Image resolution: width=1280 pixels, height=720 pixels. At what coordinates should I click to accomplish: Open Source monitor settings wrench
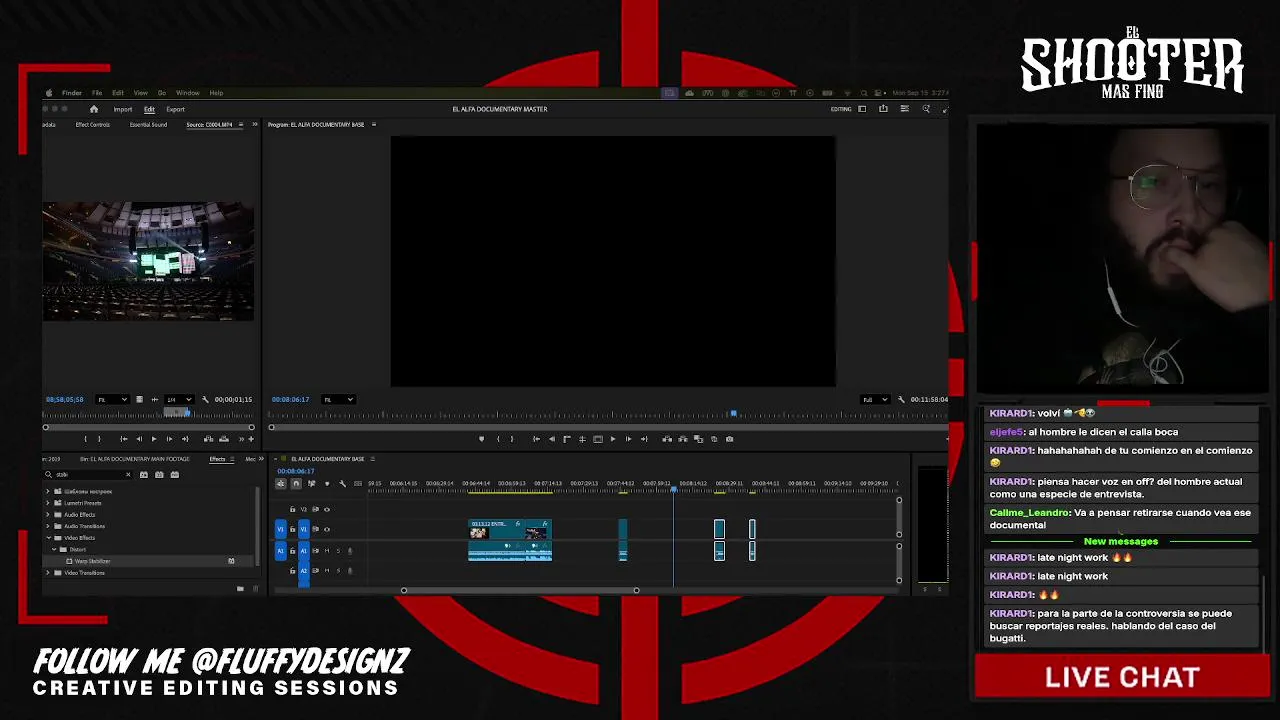(205, 399)
